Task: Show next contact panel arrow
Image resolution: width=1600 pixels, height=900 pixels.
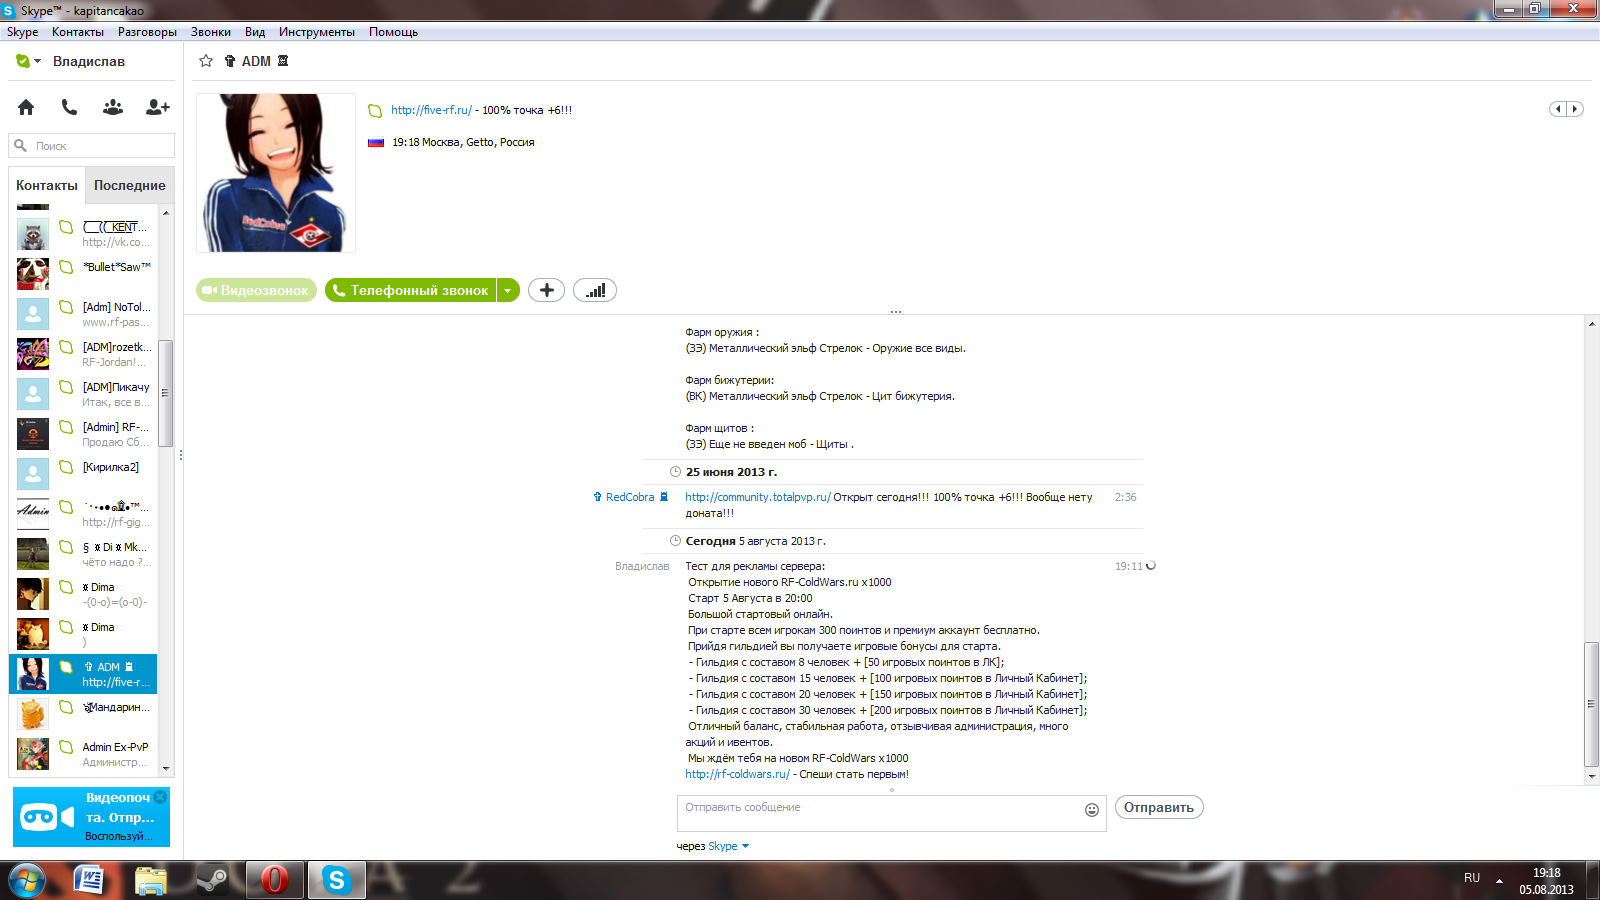Action: [1575, 109]
